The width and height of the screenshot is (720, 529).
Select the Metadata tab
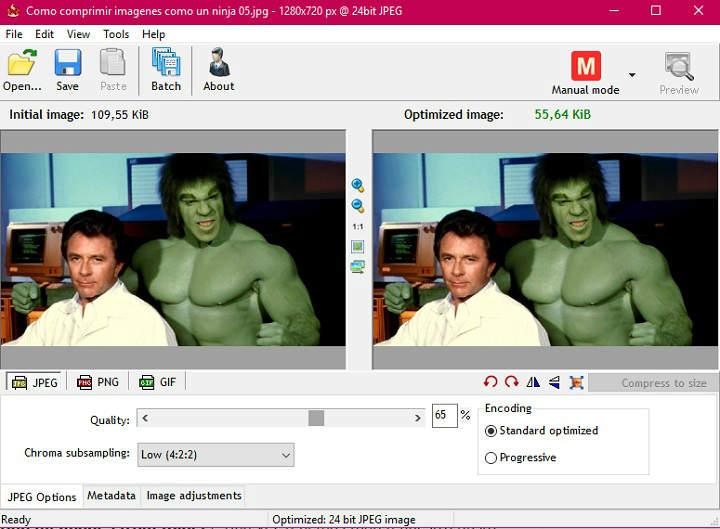112,495
